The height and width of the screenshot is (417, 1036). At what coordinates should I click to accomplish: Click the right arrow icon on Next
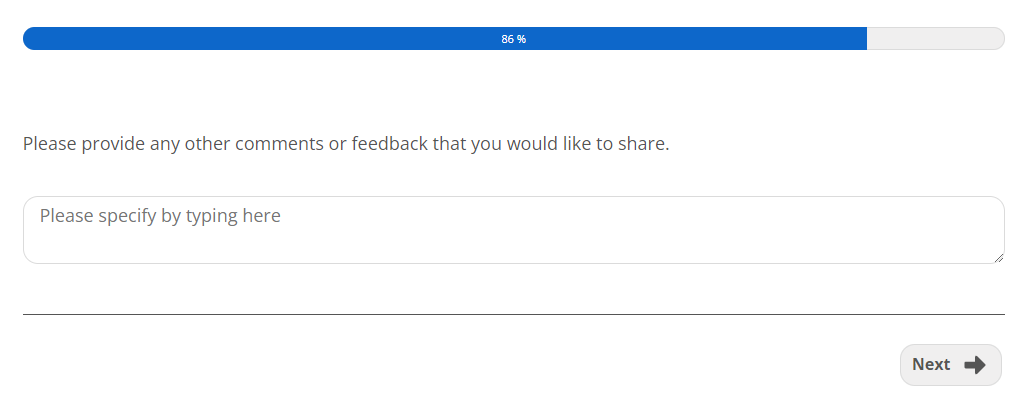974,365
